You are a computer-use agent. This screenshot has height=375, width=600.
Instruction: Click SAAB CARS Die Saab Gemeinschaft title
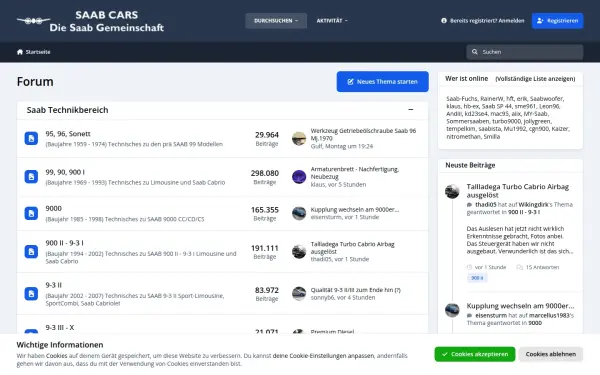106,21
